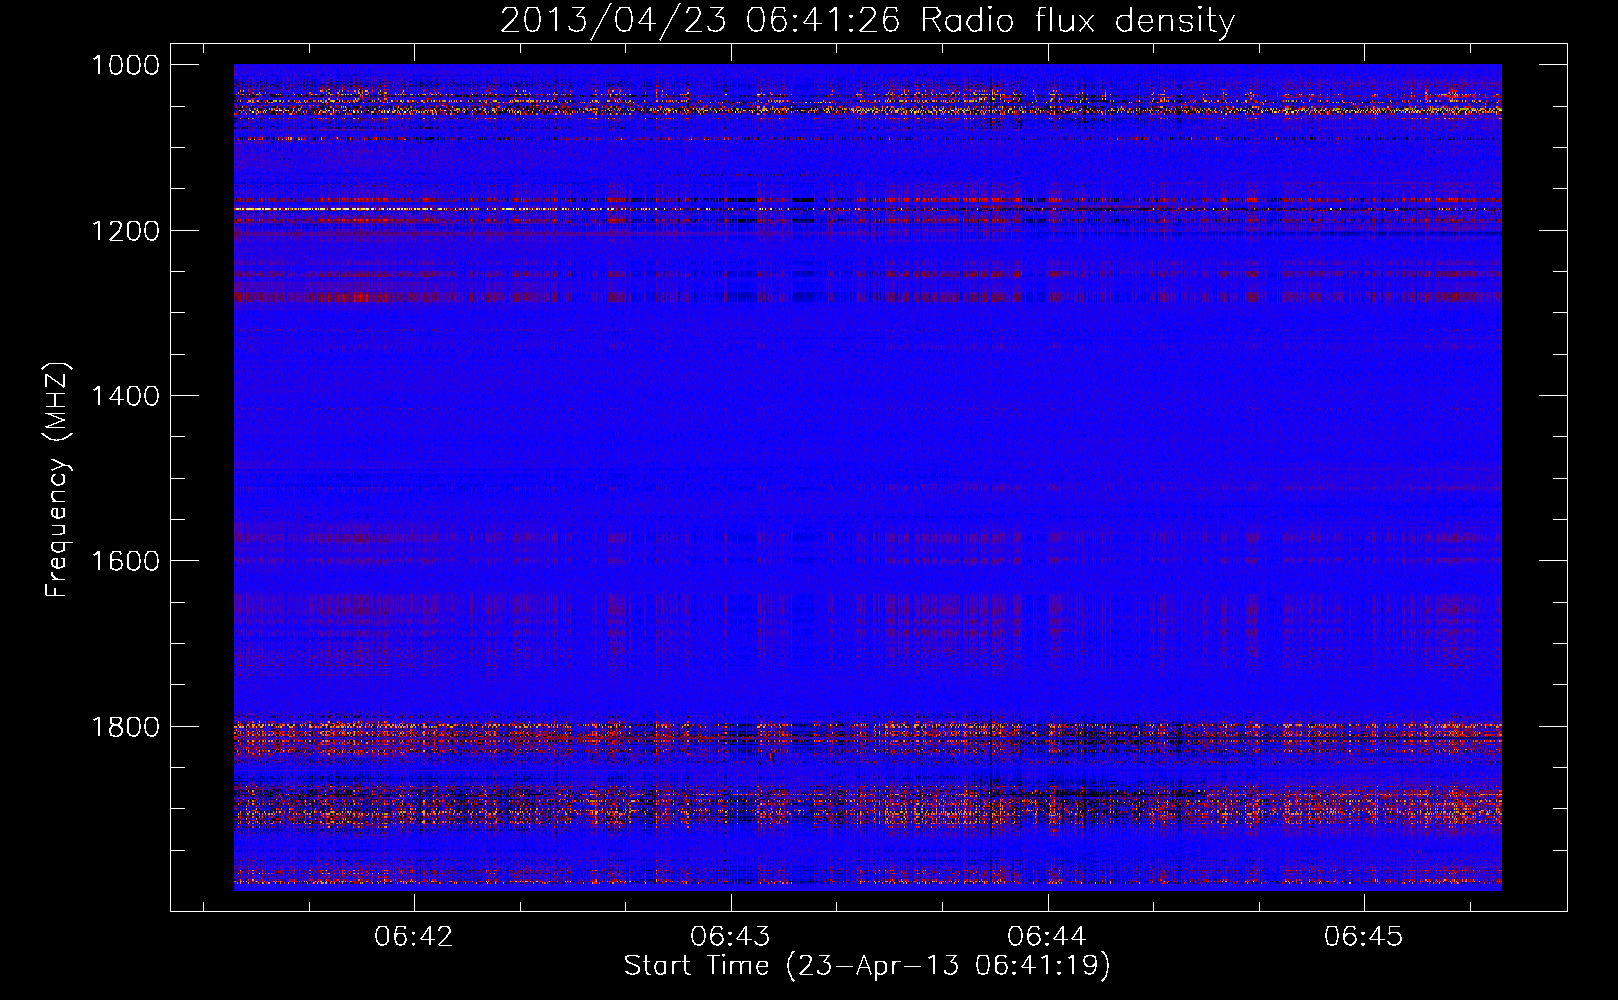Click the 06:44 time axis label
Viewport: 1618px width, 1000px height.
[x=1047, y=936]
